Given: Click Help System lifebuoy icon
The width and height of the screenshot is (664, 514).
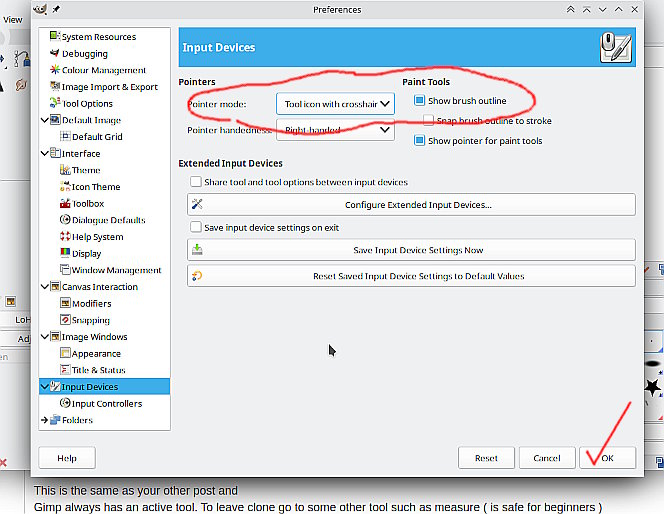Looking at the screenshot, I should (x=65, y=236).
